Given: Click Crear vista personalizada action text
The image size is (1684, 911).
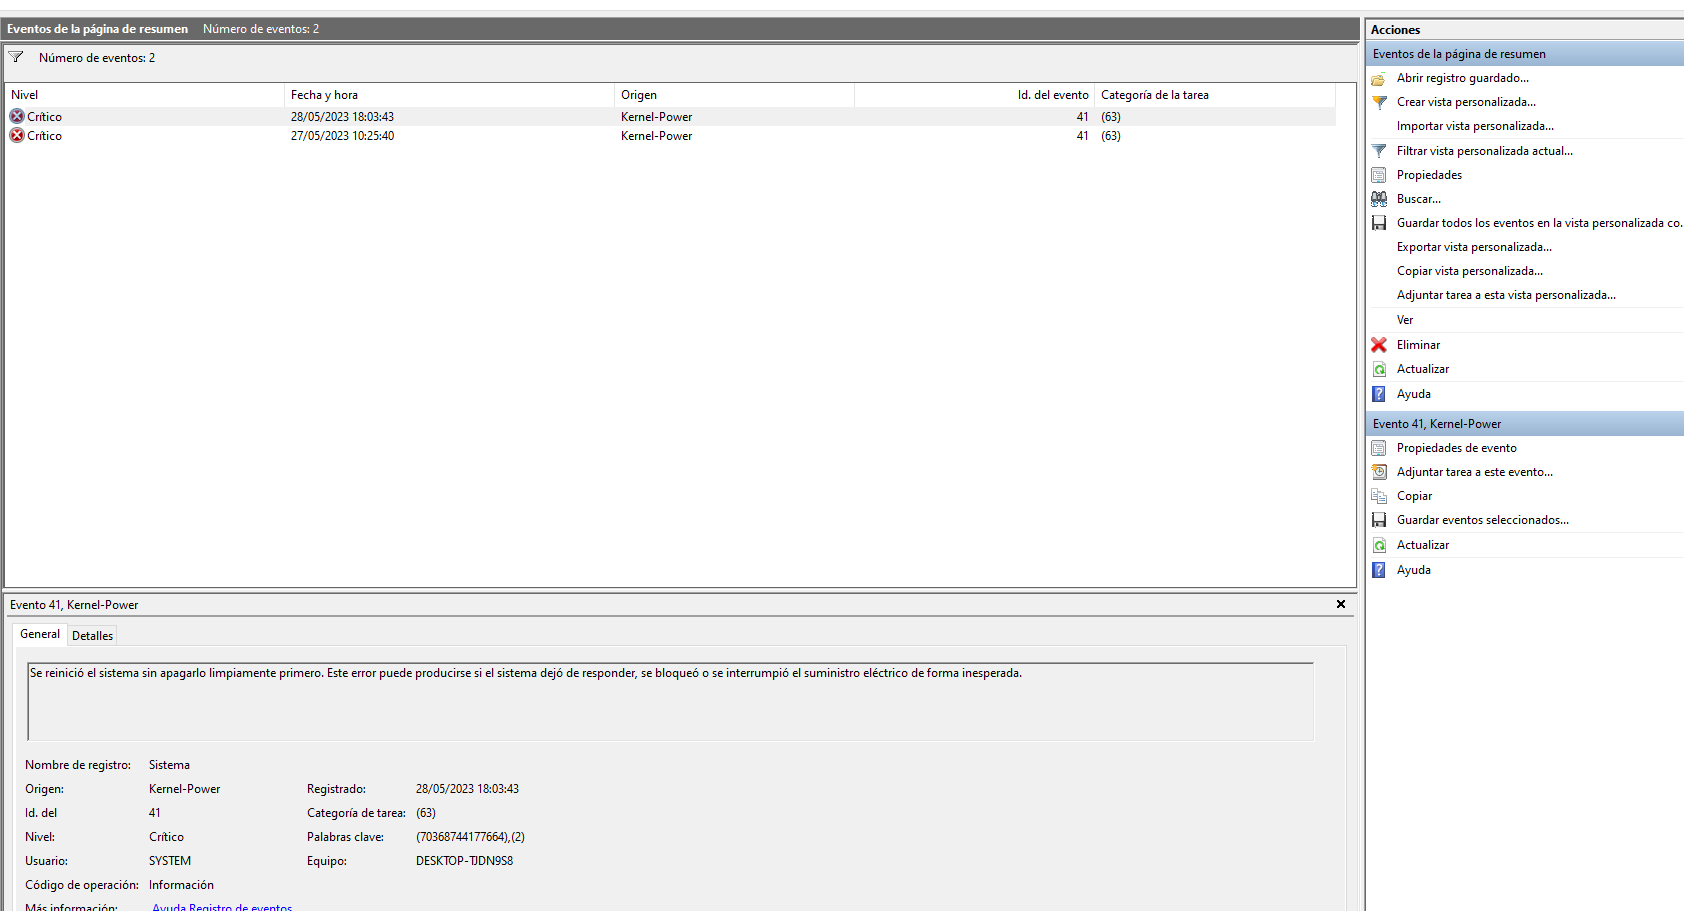Looking at the screenshot, I should point(1466,102).
